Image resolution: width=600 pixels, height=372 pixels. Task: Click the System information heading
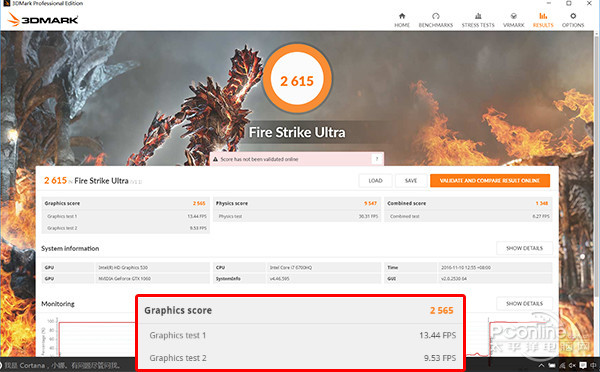pos(70,248)
